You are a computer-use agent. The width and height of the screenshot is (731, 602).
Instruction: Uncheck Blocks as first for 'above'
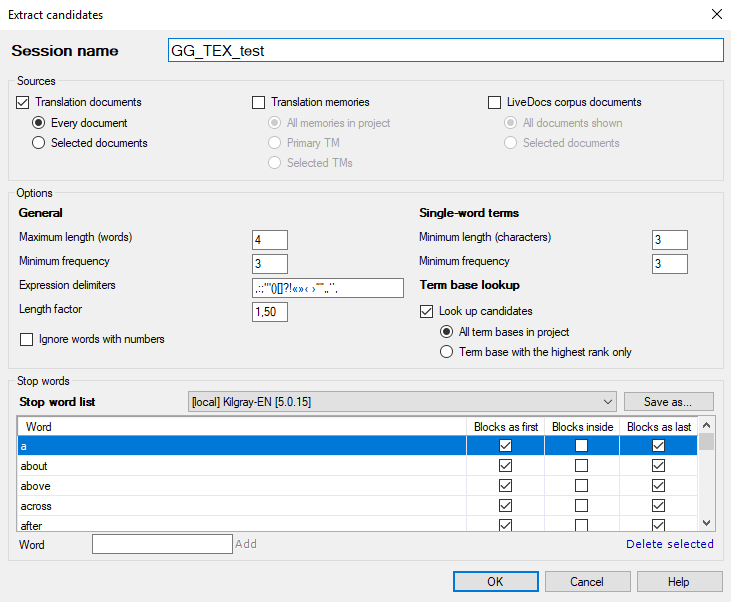505,486
